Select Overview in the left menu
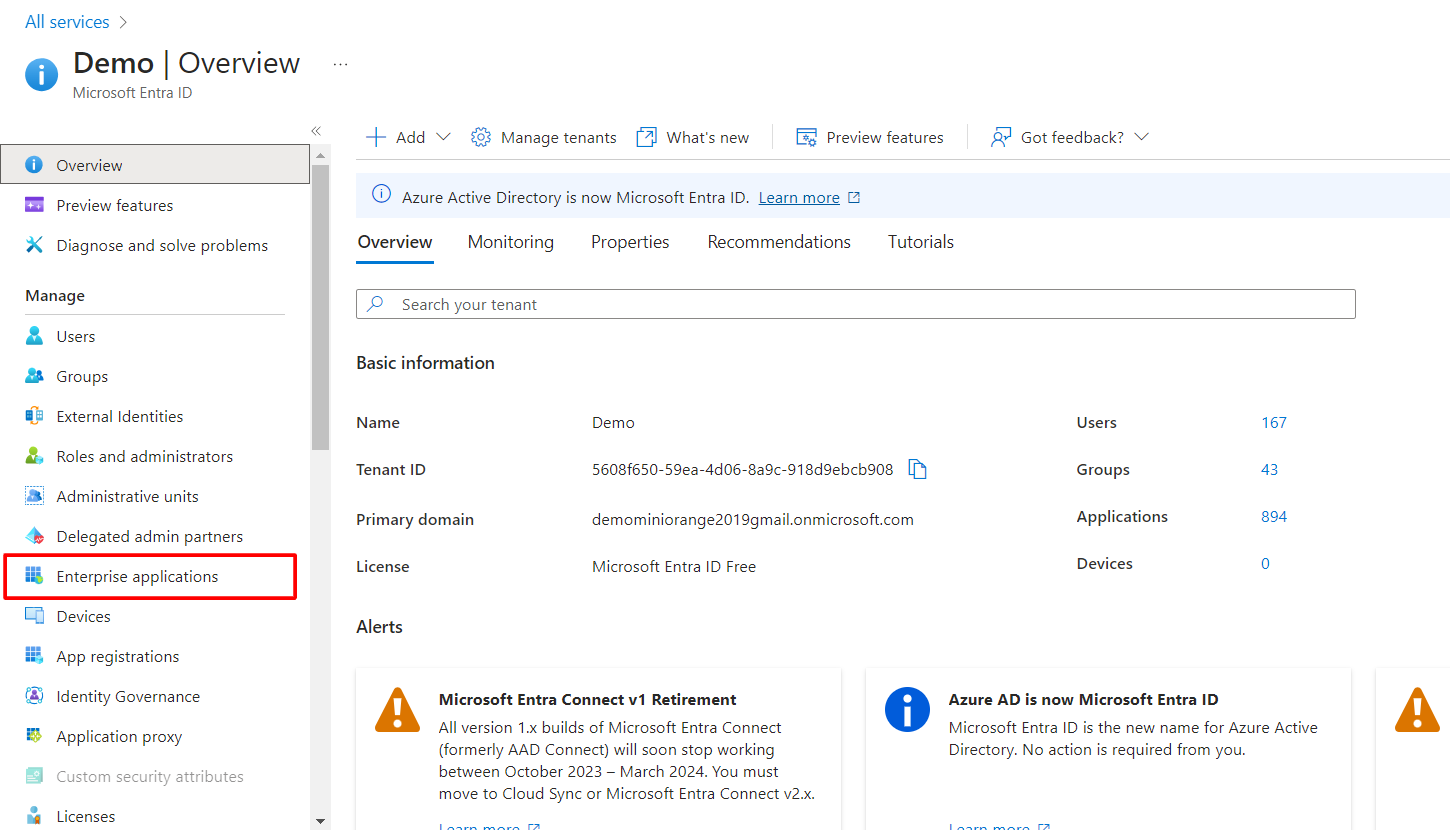The image size is (1450, 830). 155,165
